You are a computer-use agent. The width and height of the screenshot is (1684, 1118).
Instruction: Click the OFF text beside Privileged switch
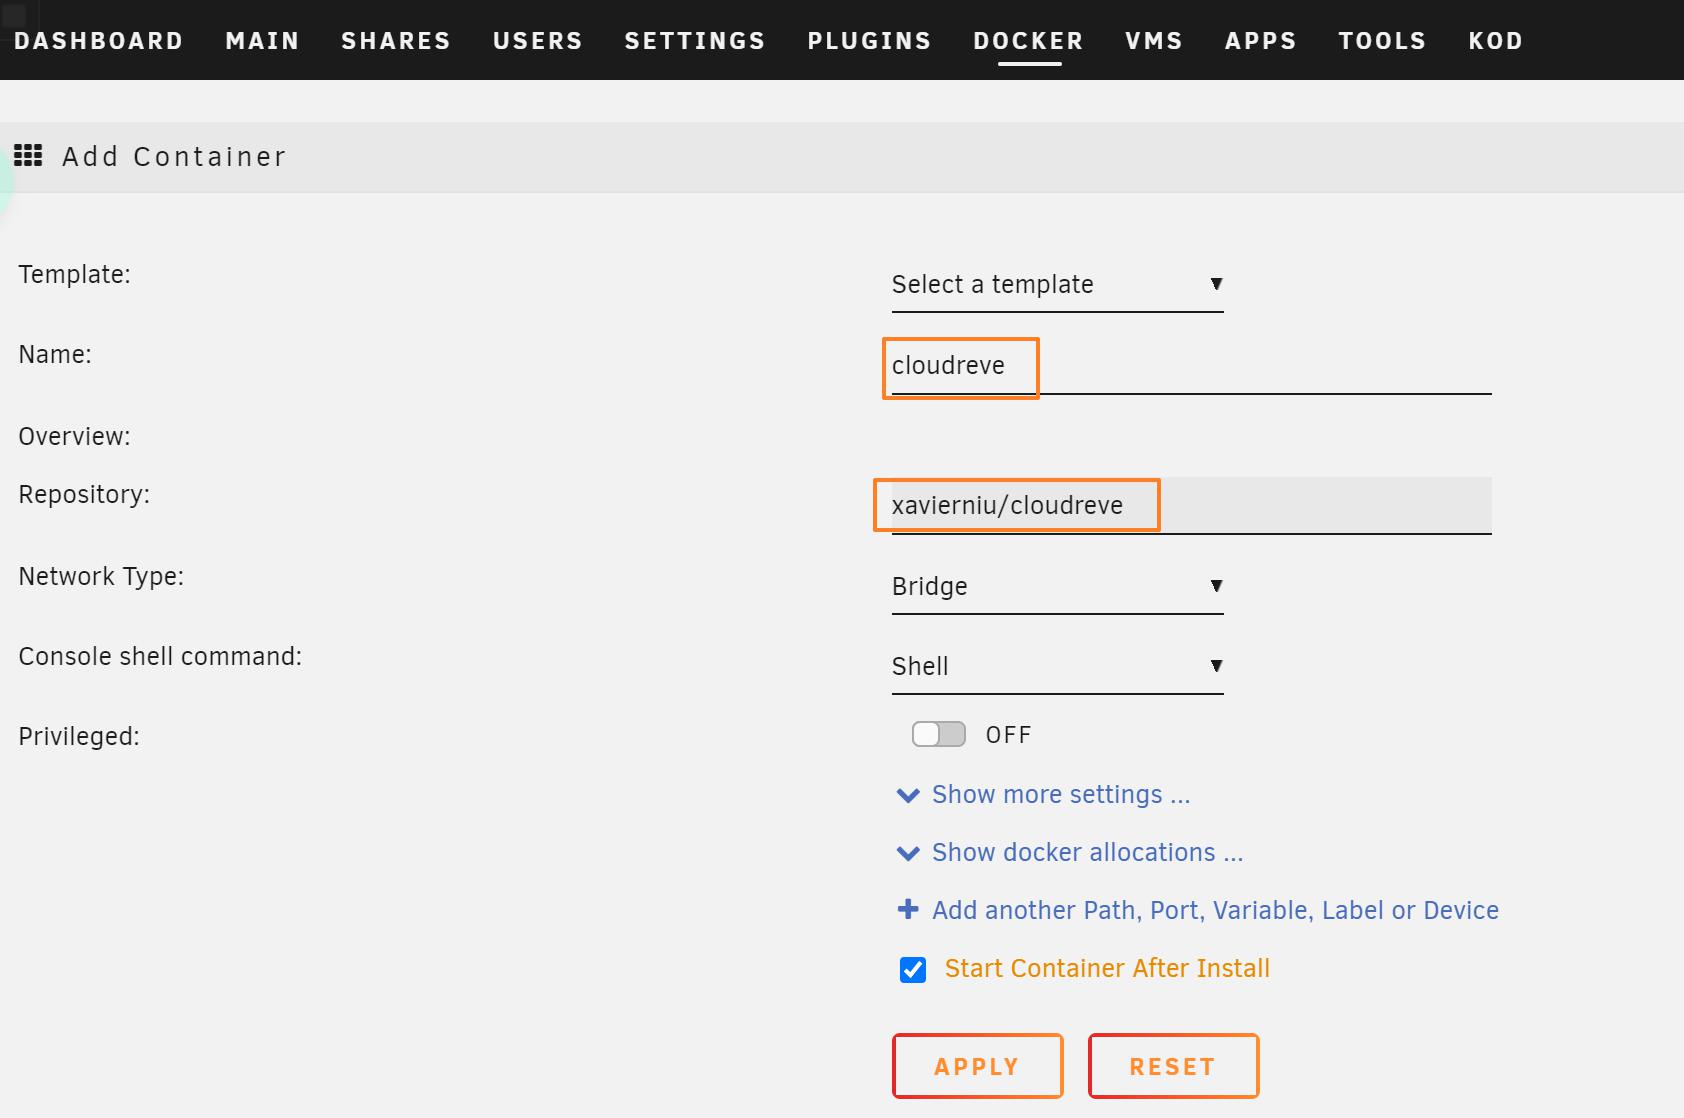(x=1008, y=735)
